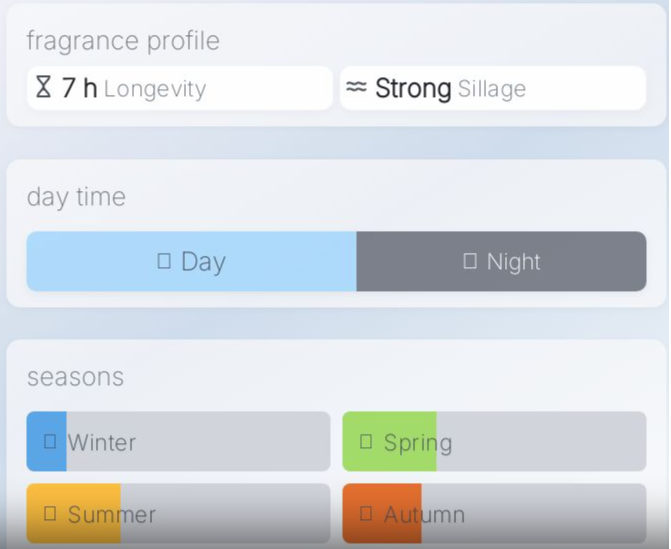Click the Spring season icon
671x549 pixels.
pyautogui.click(x=366, y=441)
